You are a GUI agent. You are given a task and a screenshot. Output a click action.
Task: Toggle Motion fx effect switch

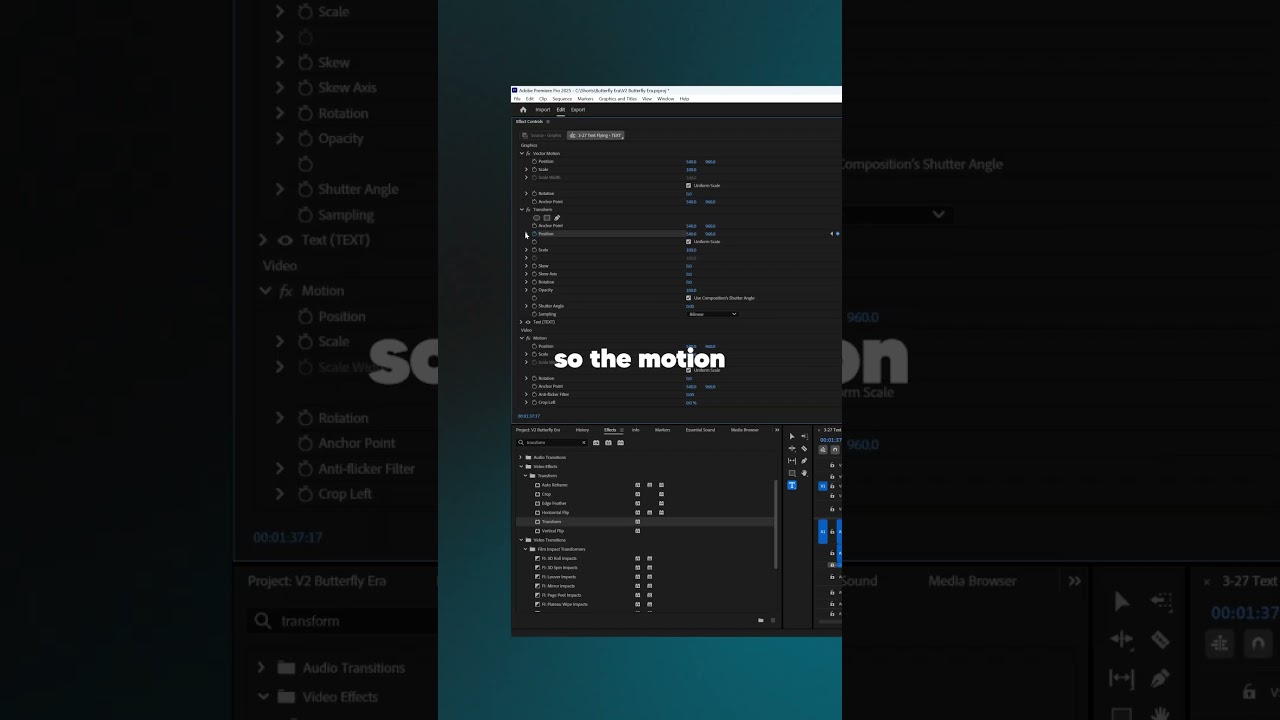pyautogui.click(x=528, y=338)
